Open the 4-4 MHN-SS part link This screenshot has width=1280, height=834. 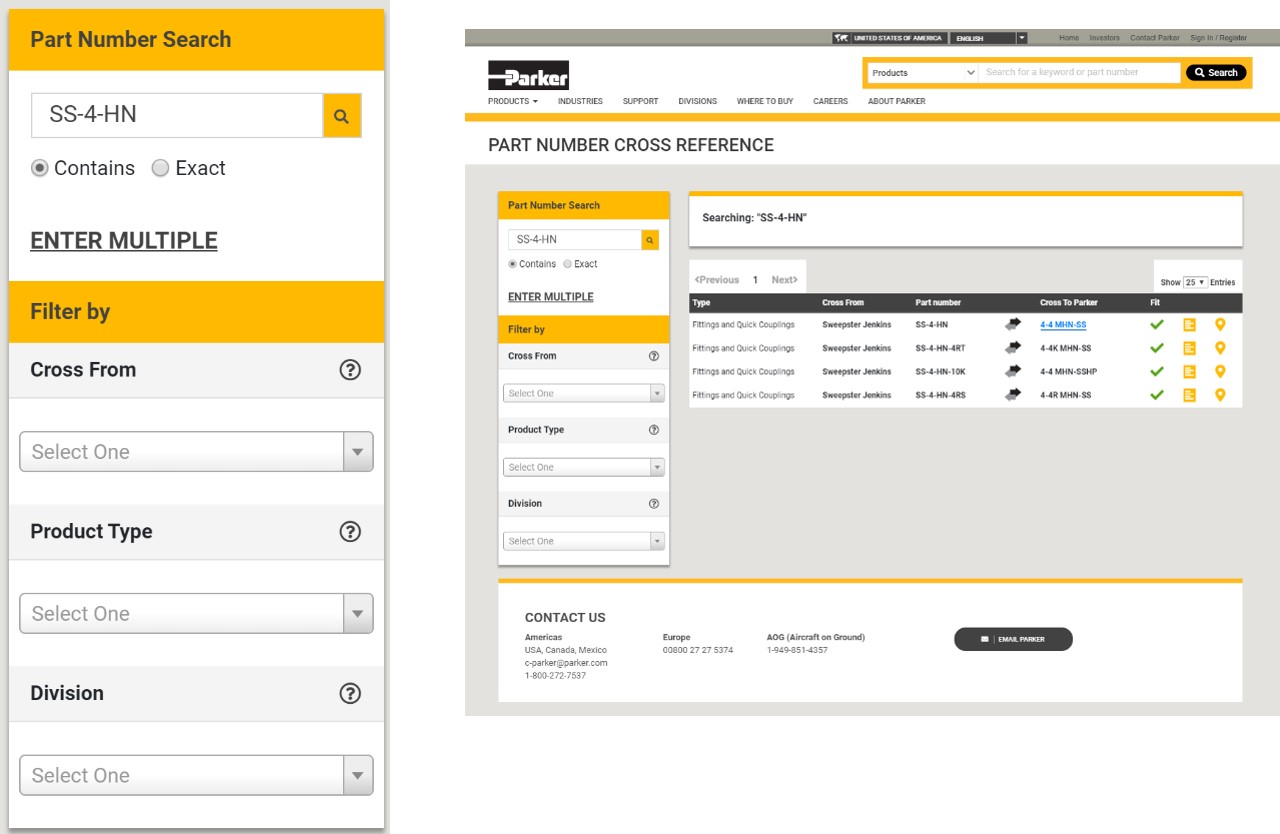[x=1063, y=325]
